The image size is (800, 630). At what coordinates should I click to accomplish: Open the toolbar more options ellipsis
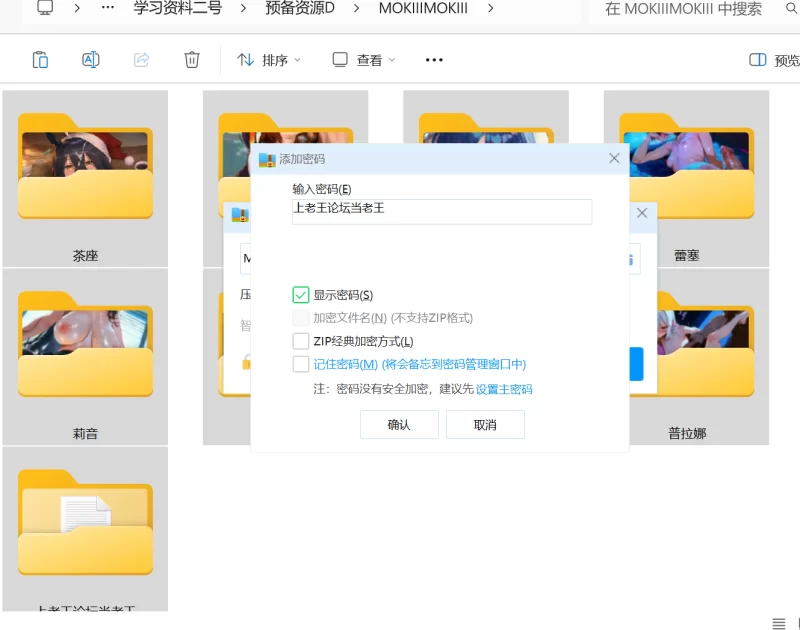(x=434, y=60)
